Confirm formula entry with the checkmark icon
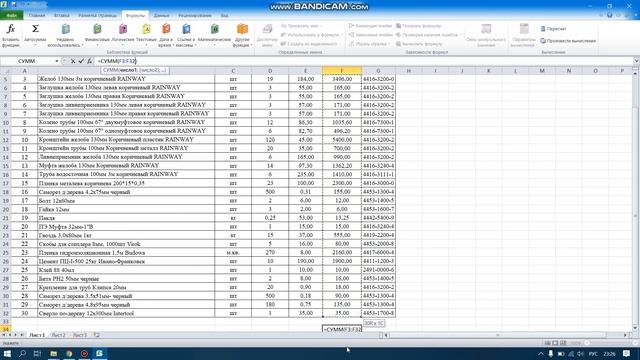Viewport: 640px width, 360px height. tap(81, 61)
